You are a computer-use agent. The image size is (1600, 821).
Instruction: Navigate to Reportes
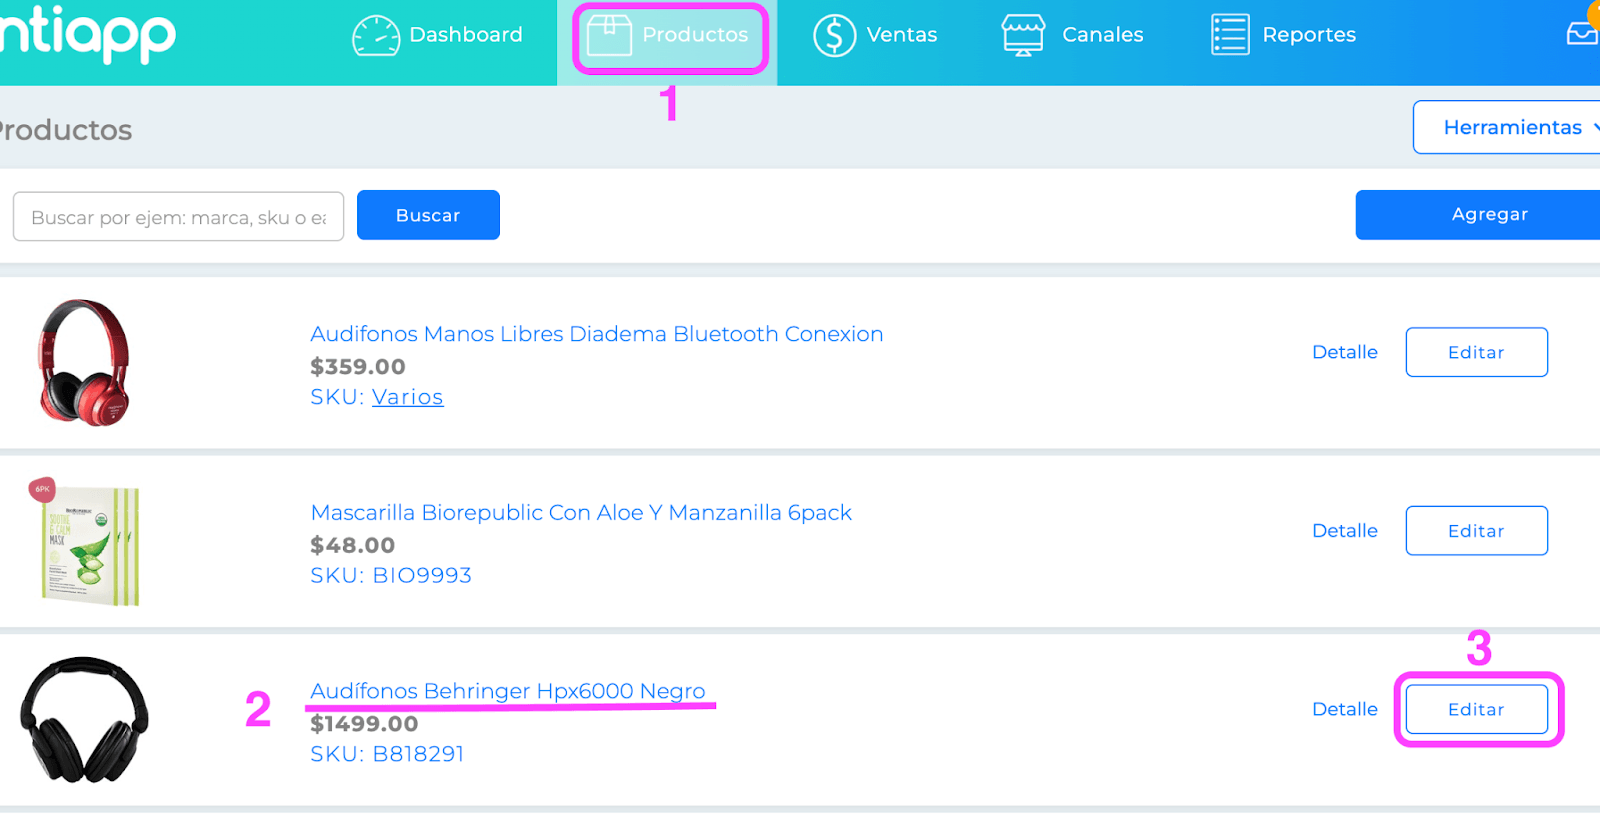(x=1283, y=35)
